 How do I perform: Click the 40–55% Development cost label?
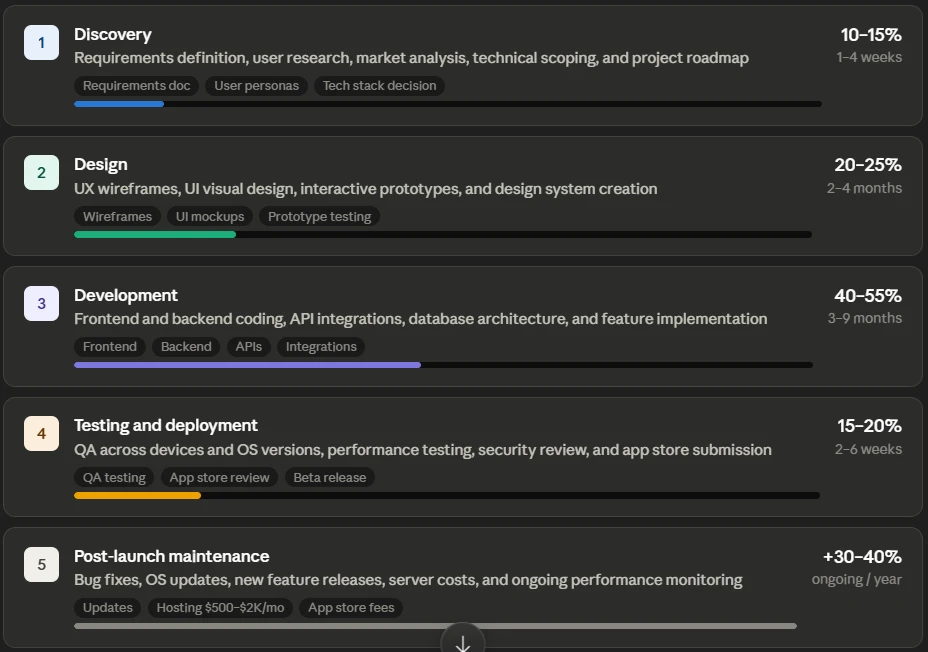point(868,295)
